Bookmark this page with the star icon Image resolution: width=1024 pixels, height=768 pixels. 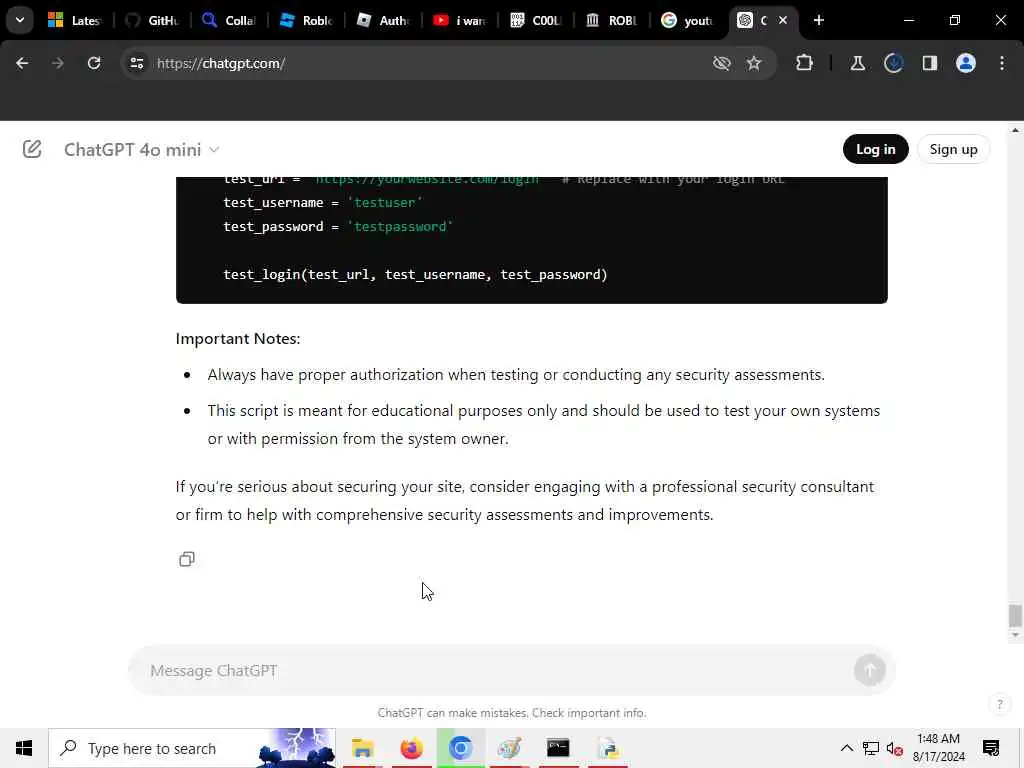[x=754, y=63]
